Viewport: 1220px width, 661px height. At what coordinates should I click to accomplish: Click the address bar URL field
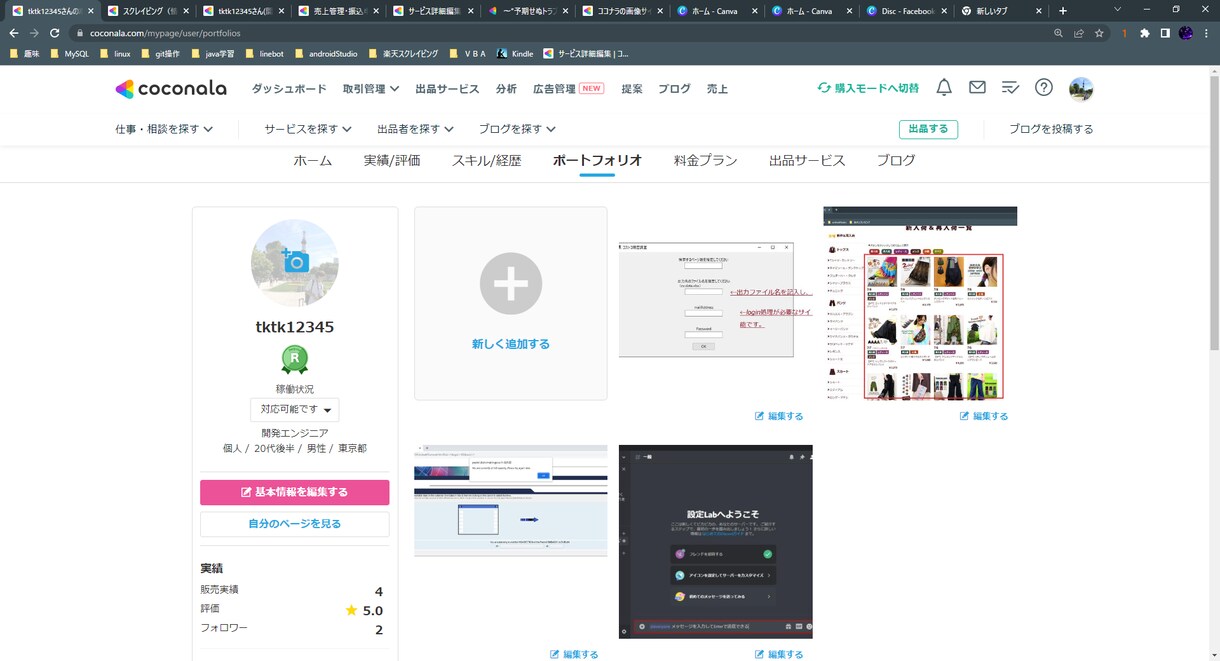tap(560, 33)
